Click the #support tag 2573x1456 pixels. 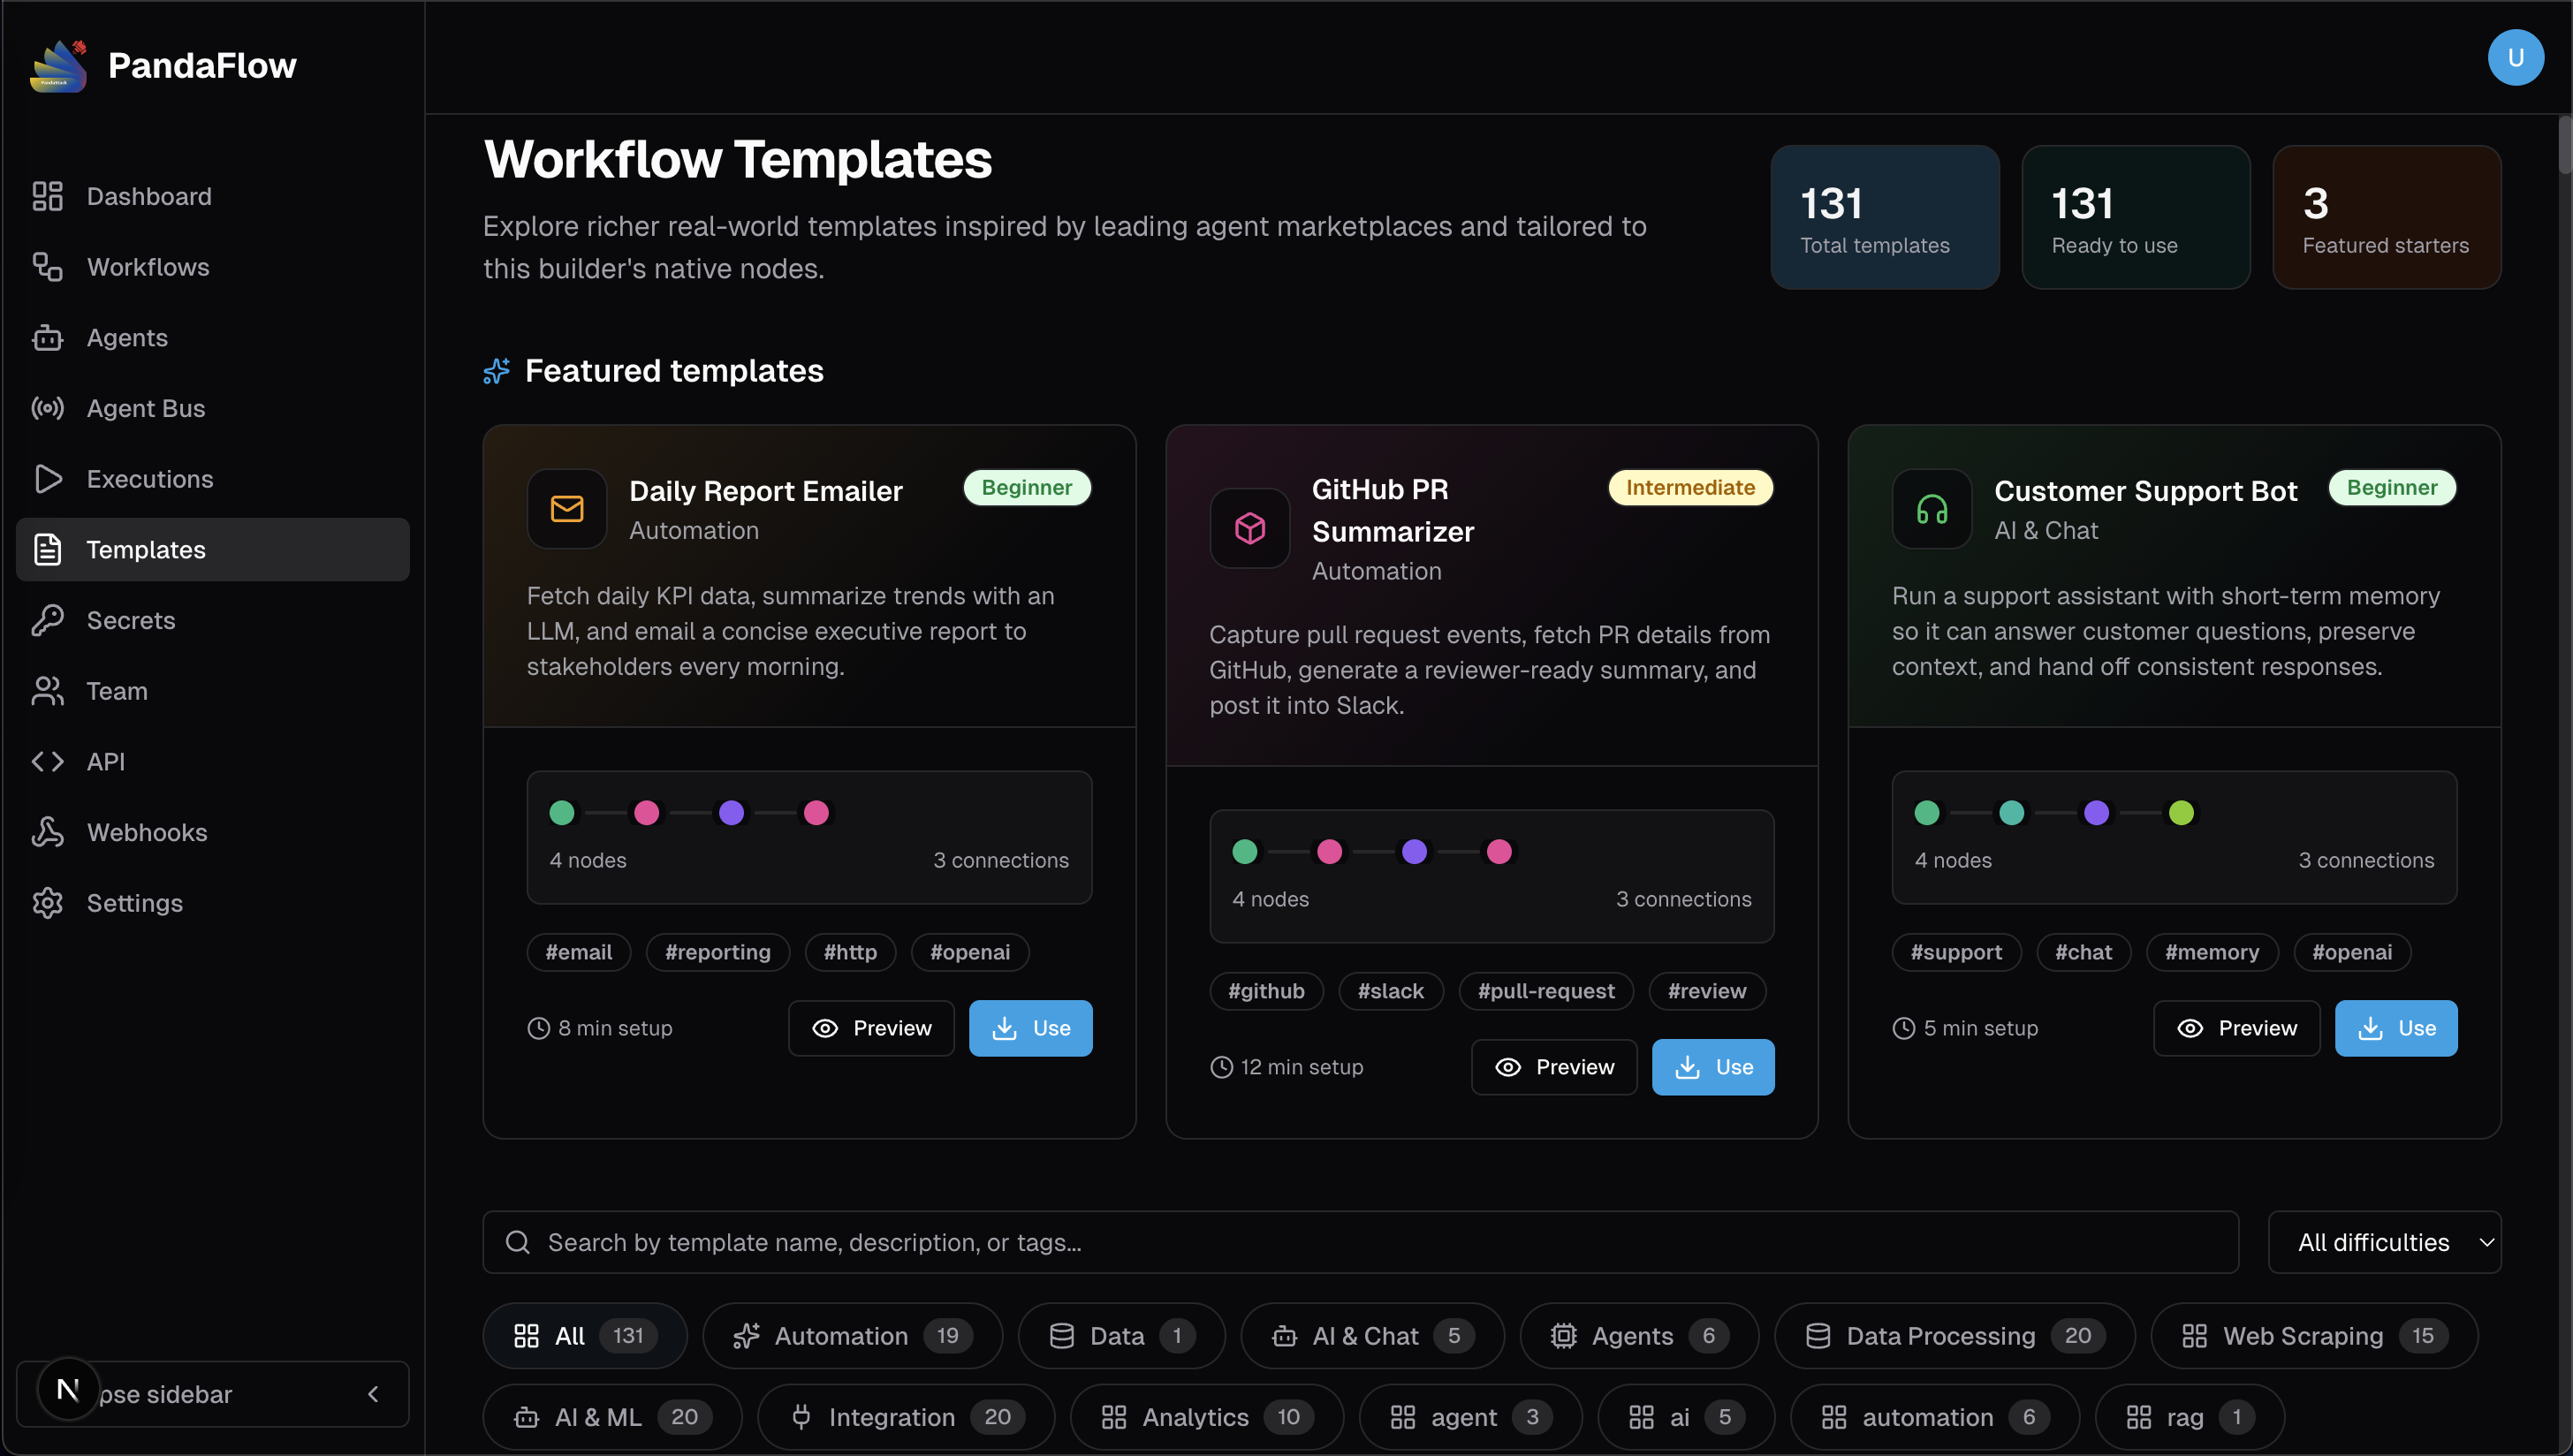click(1956, 952)
